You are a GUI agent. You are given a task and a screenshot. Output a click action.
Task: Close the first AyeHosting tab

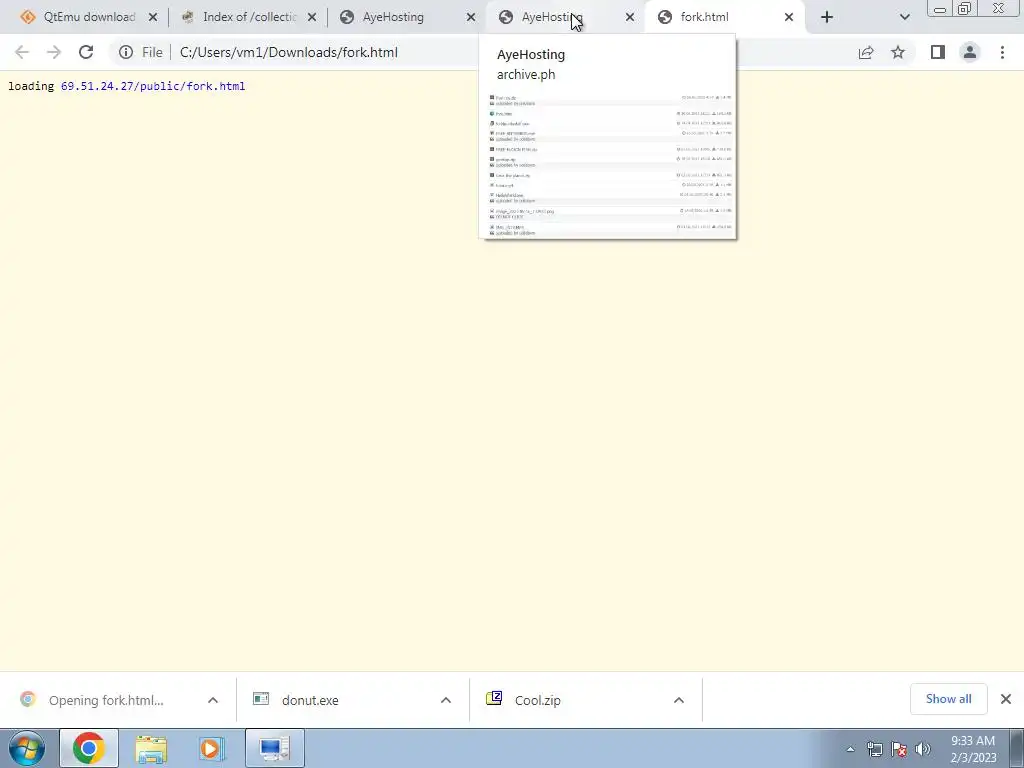tap(471, 18)
